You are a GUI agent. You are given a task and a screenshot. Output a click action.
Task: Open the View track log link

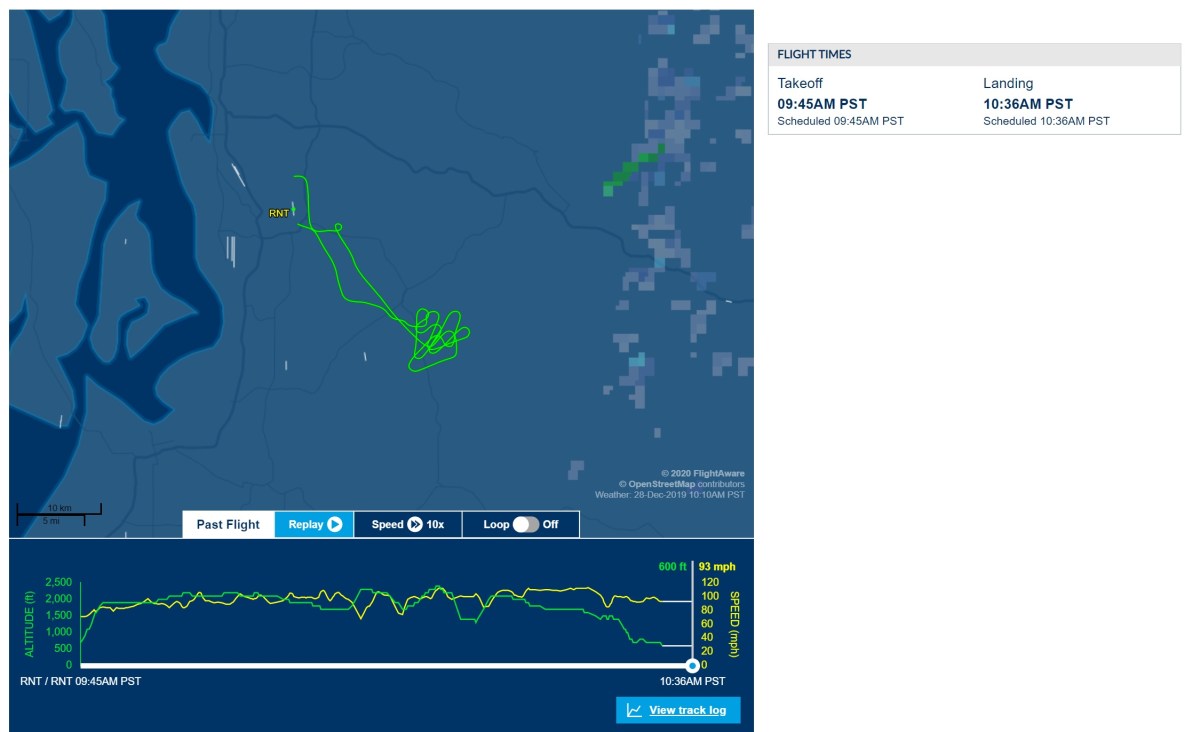[x=687, y=710]
